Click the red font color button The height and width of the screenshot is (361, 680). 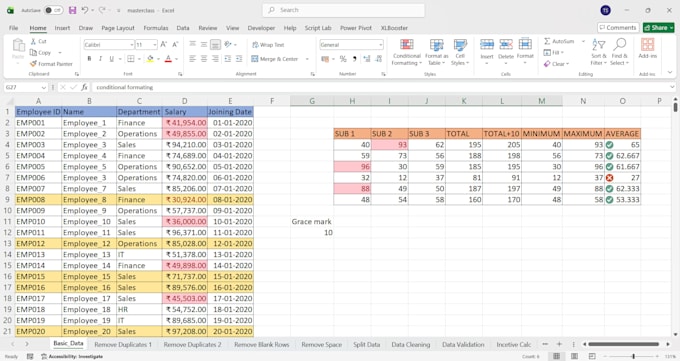tap(168, 59)
